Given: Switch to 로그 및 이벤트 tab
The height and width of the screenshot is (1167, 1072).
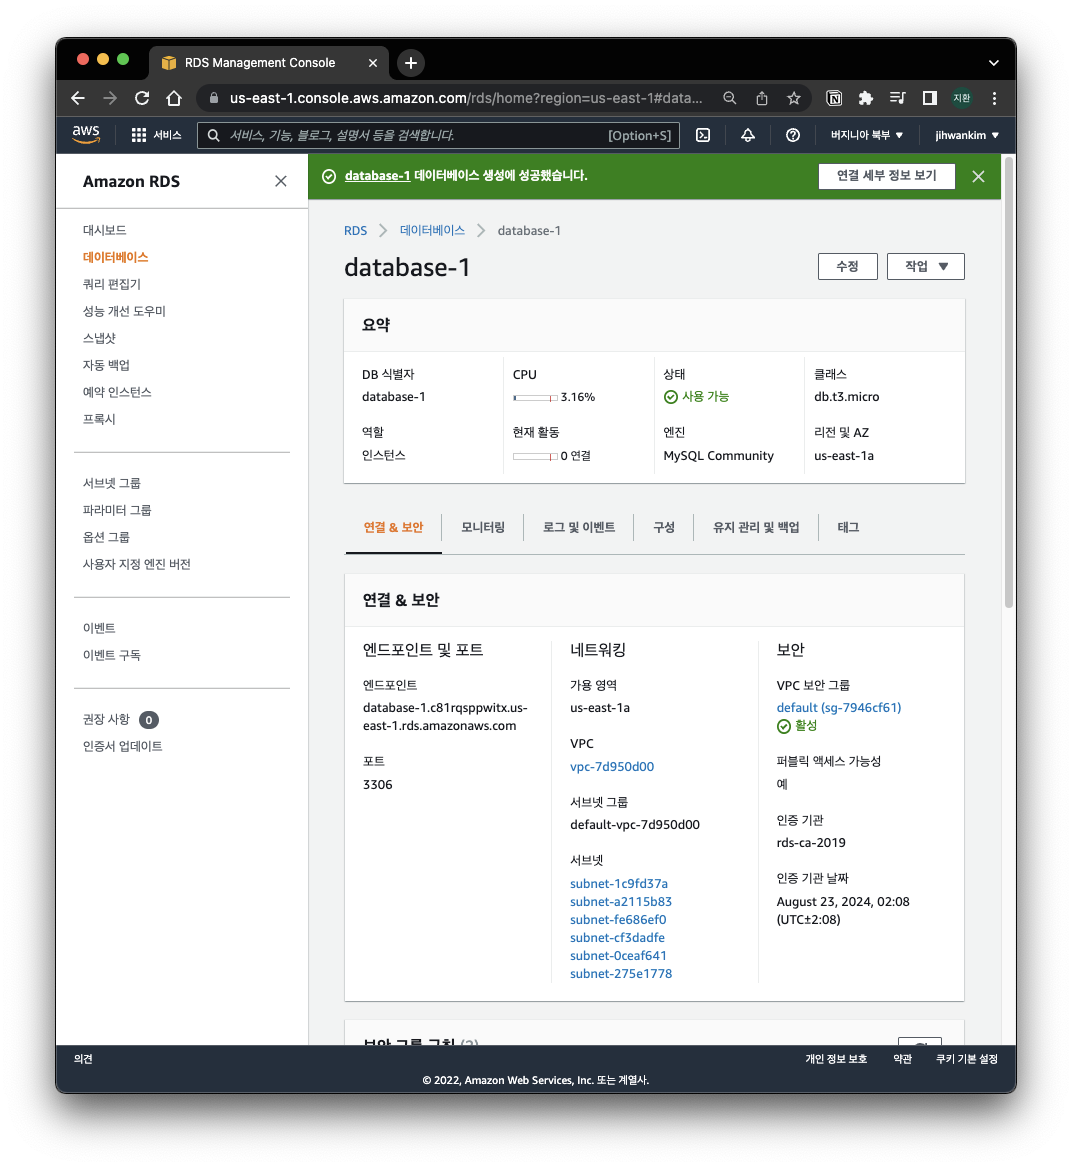Looking at the screenshot, I should pos(578,527).
